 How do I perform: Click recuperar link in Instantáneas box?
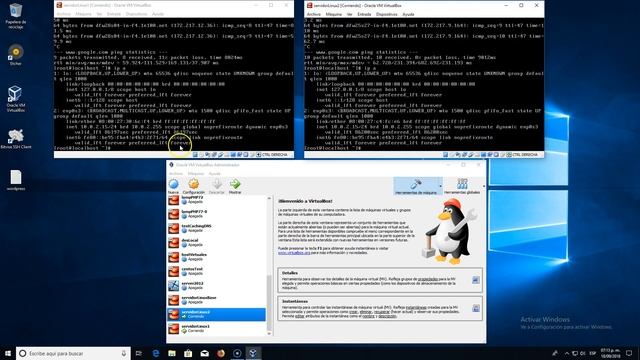click(x=382, y=311)
